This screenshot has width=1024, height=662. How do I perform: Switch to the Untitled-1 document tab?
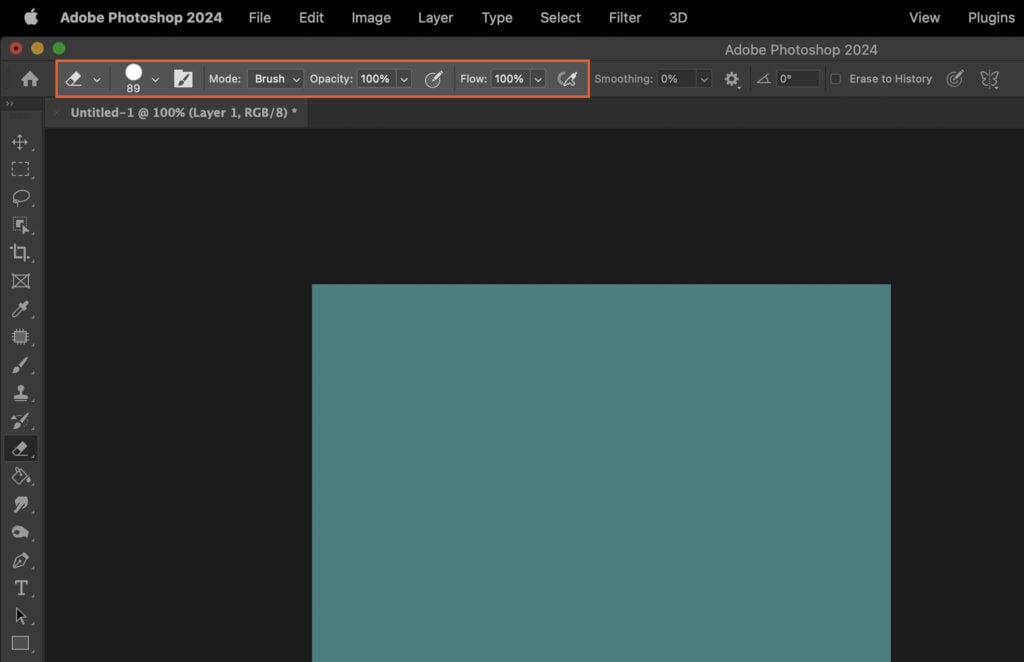coord(180,113)
